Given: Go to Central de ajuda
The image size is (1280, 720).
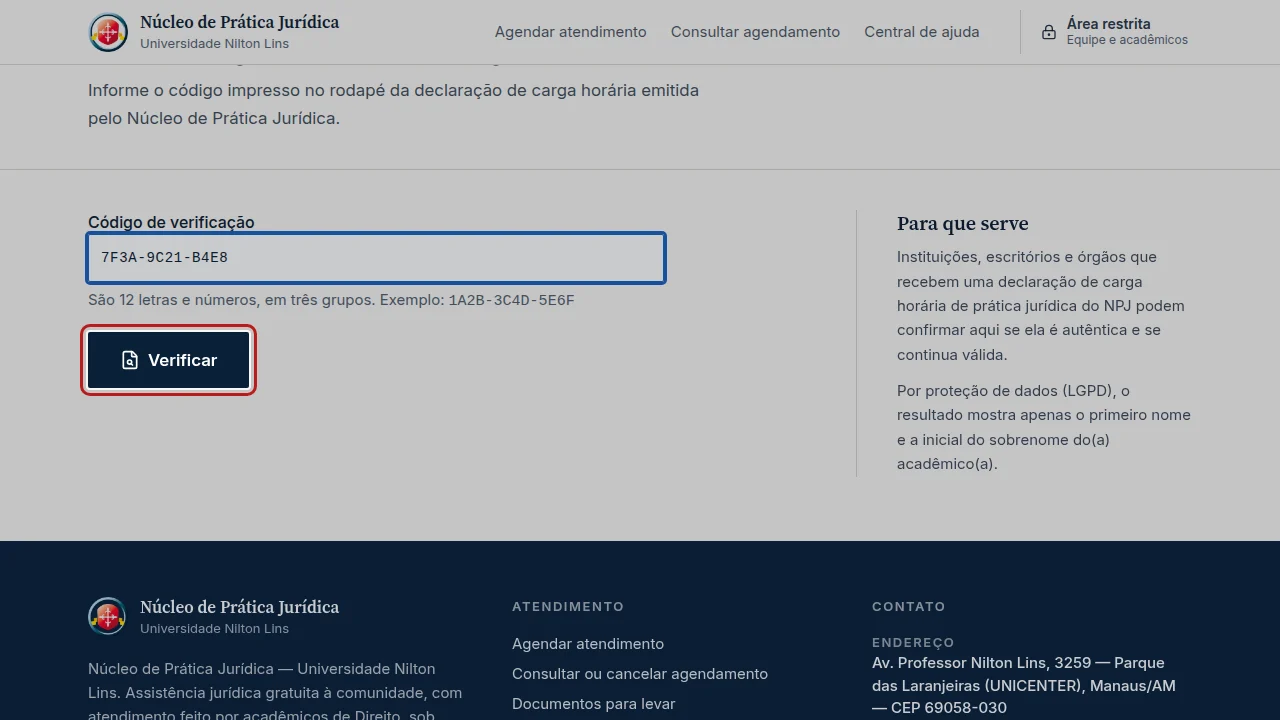Looking at the screenshot, I should [922, 32].
